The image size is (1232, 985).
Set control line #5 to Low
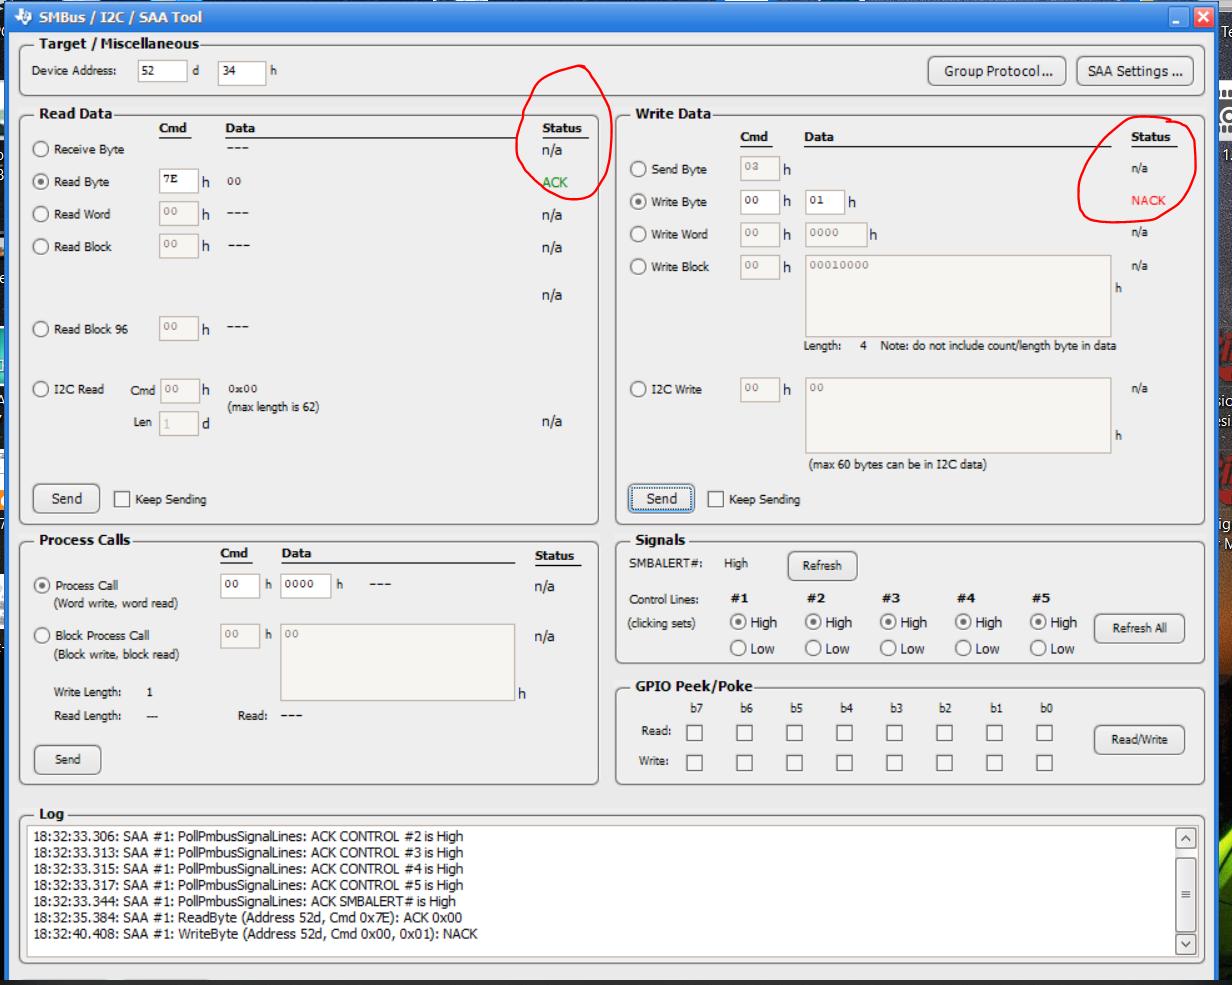tap(1038, 649)
